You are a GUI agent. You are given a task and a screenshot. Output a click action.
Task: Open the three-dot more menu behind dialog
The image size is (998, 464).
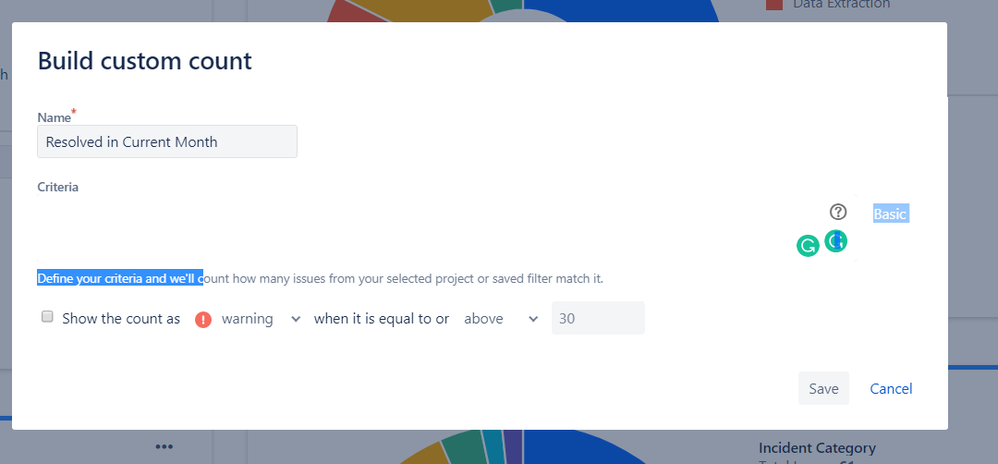(164, 447)
